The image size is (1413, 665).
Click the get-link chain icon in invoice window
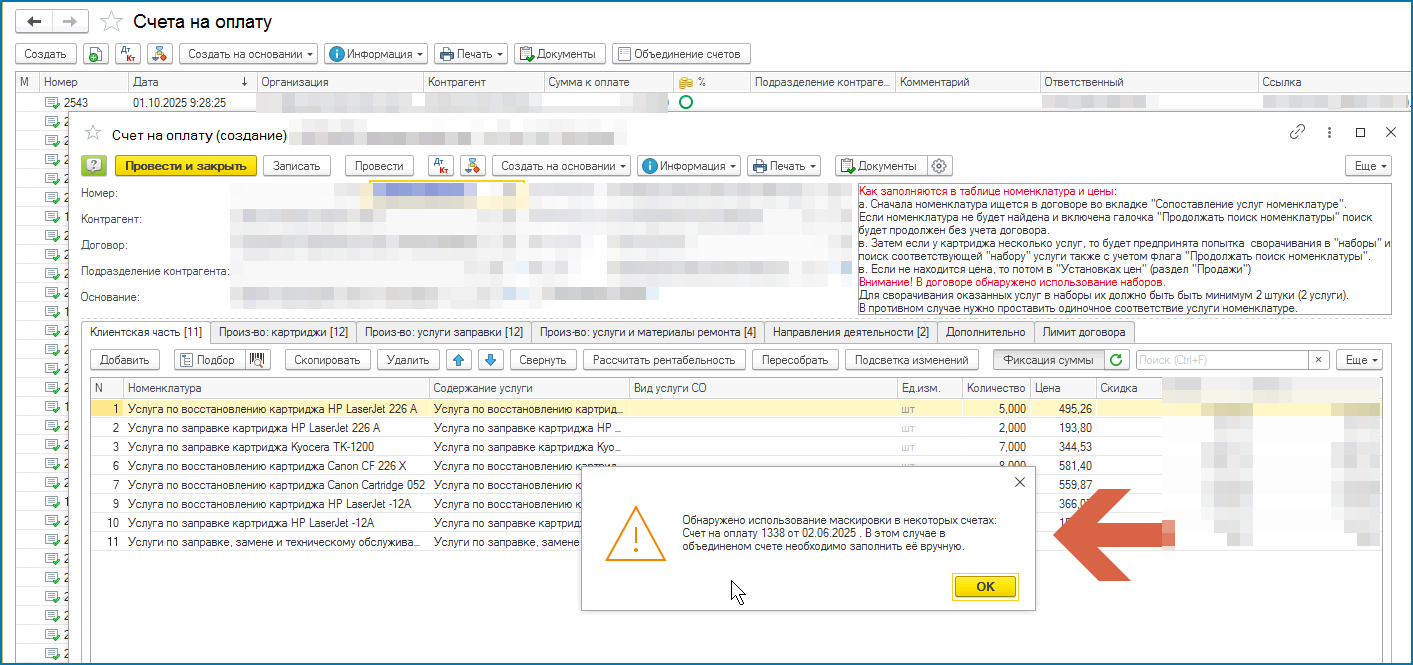point(1297,132)
